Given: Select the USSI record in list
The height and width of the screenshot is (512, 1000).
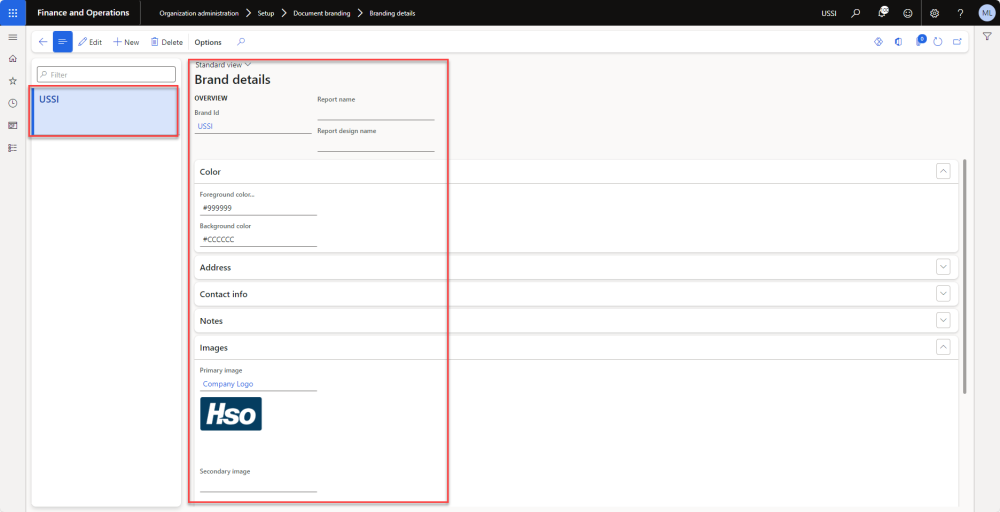Looking at the screenshot, I should tap(105, 112).
